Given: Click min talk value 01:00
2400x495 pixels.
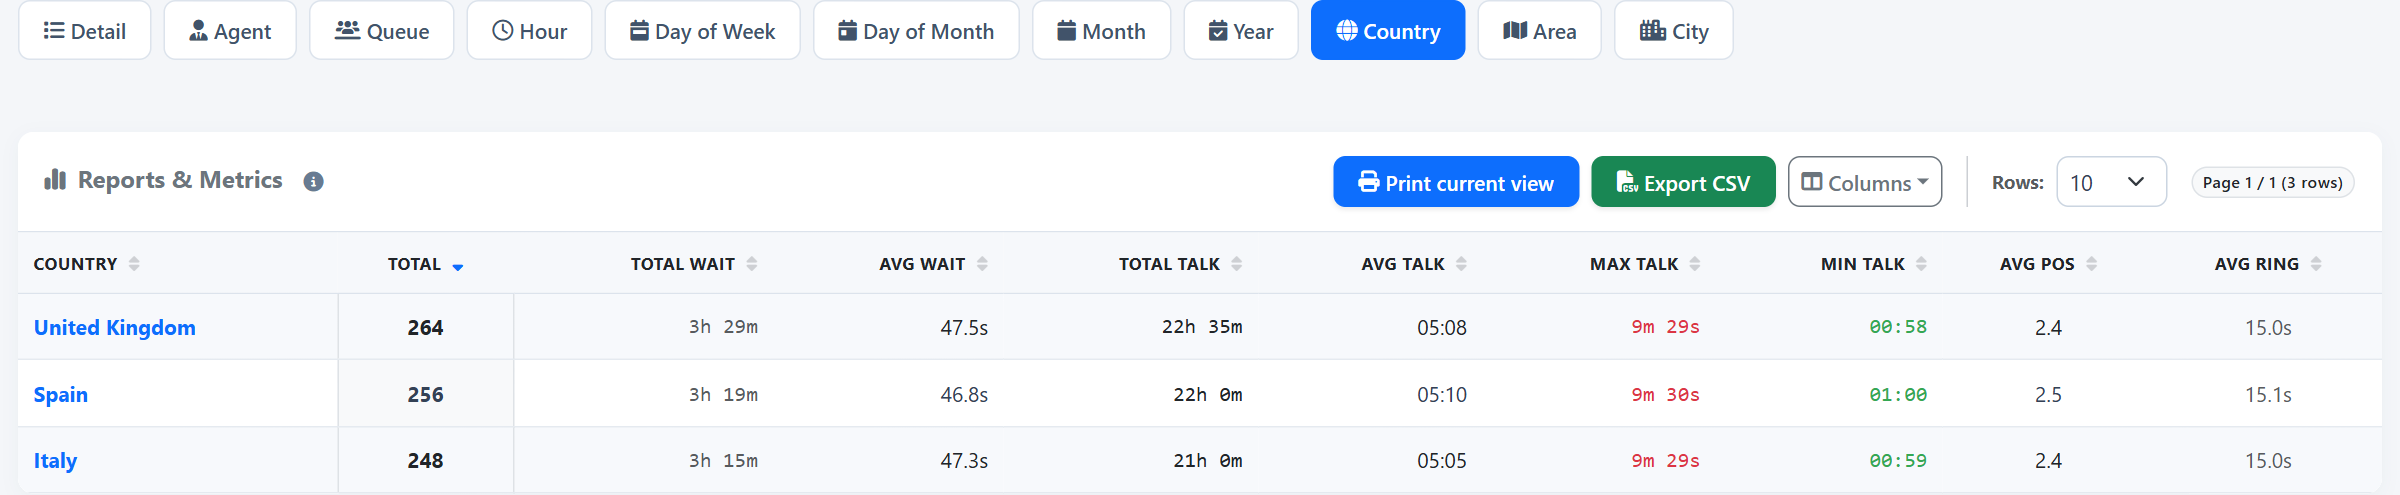Looking at the screenshot, I should [x=1898, y=395].
